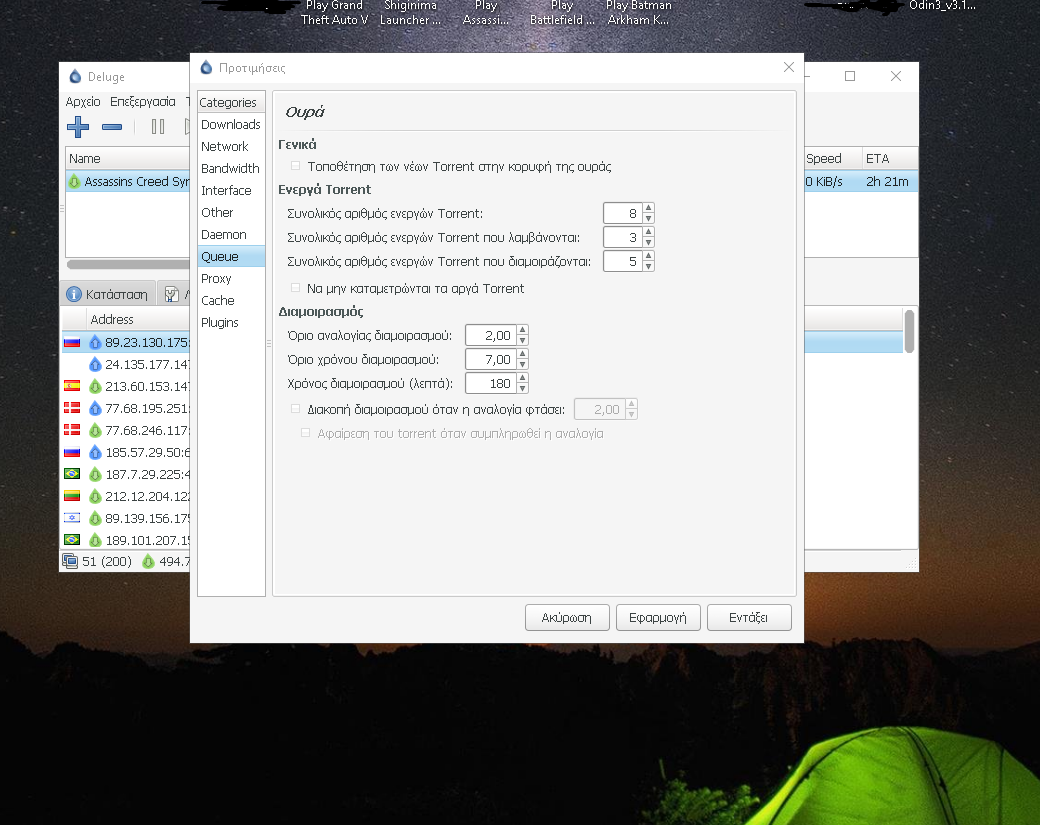
Task: Click the peer icon of 24.135.177.14
Action: pyautogui.click(x=96, y=364)
